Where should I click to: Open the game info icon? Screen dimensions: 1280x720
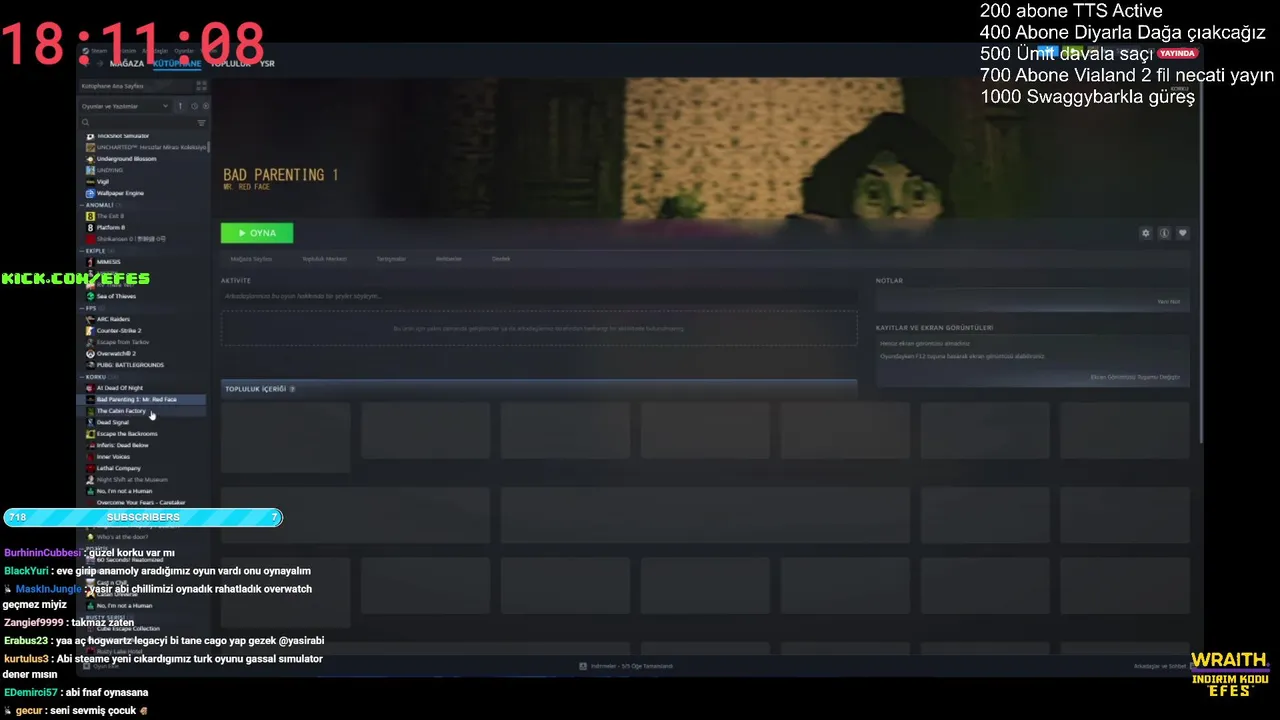[x=1164, y=233]
